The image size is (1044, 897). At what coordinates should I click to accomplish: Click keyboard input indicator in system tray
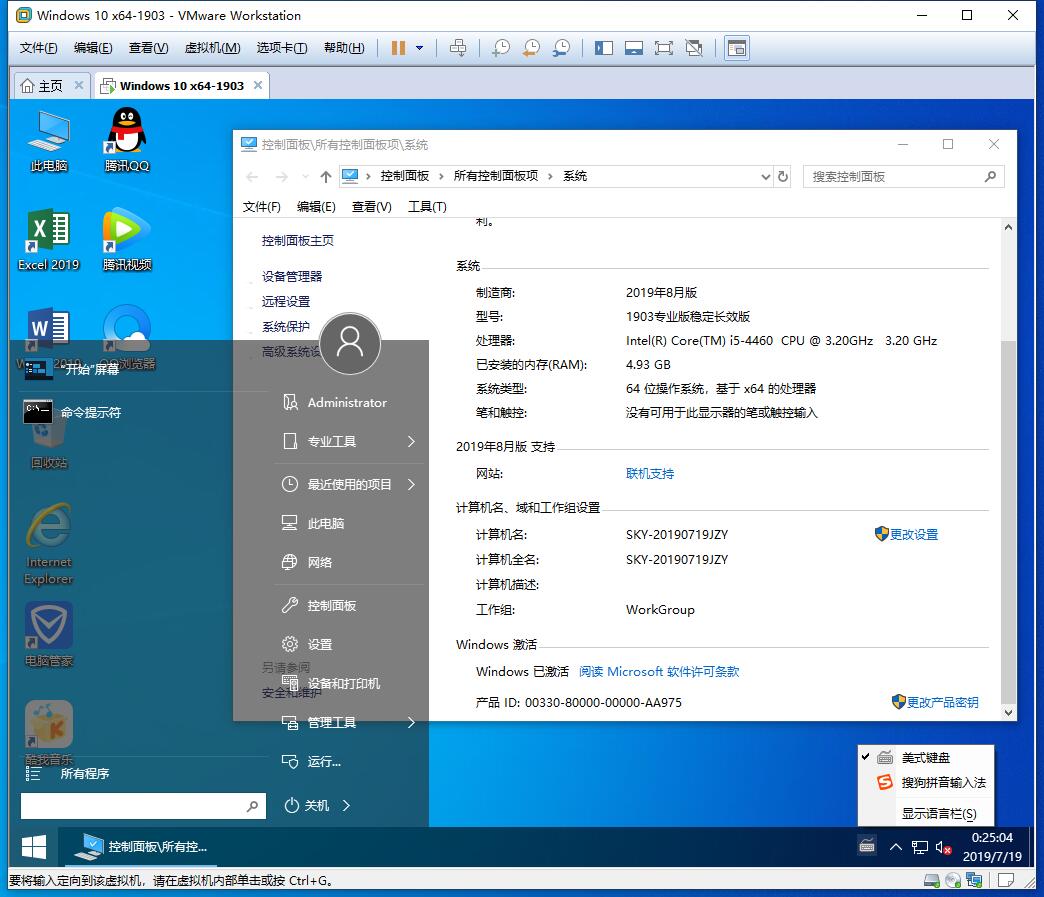(x=867, y=846)
